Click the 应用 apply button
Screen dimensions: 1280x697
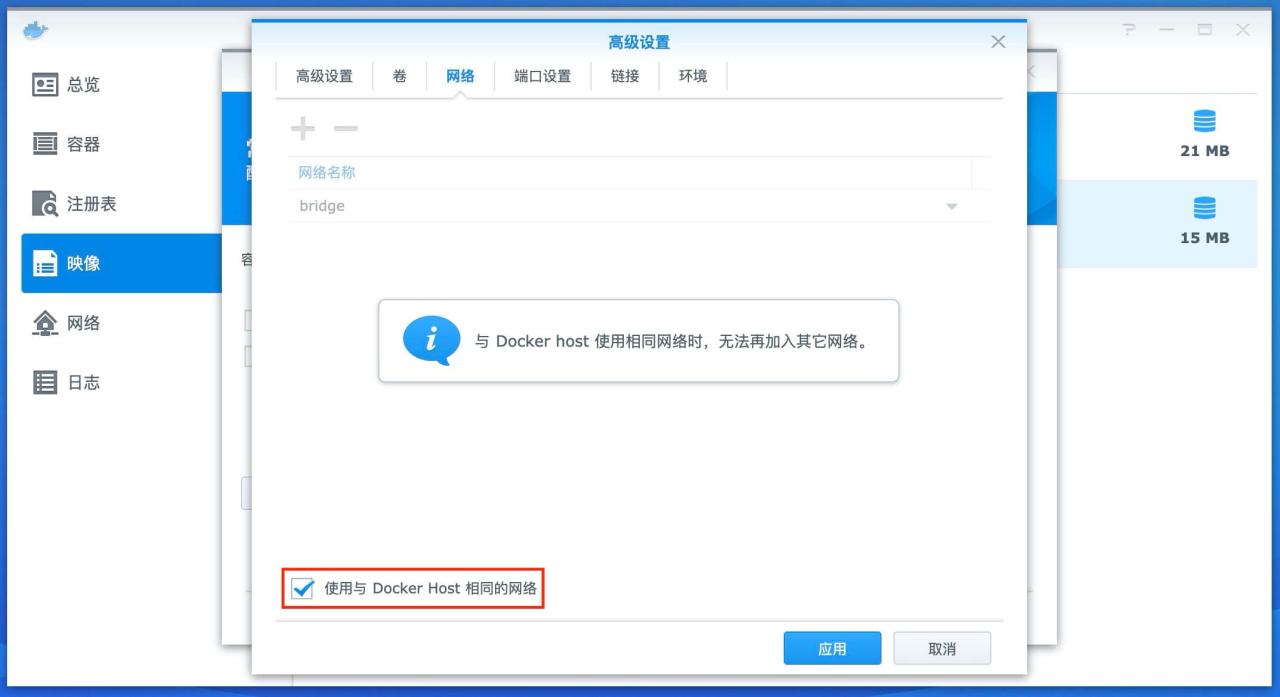832,649
